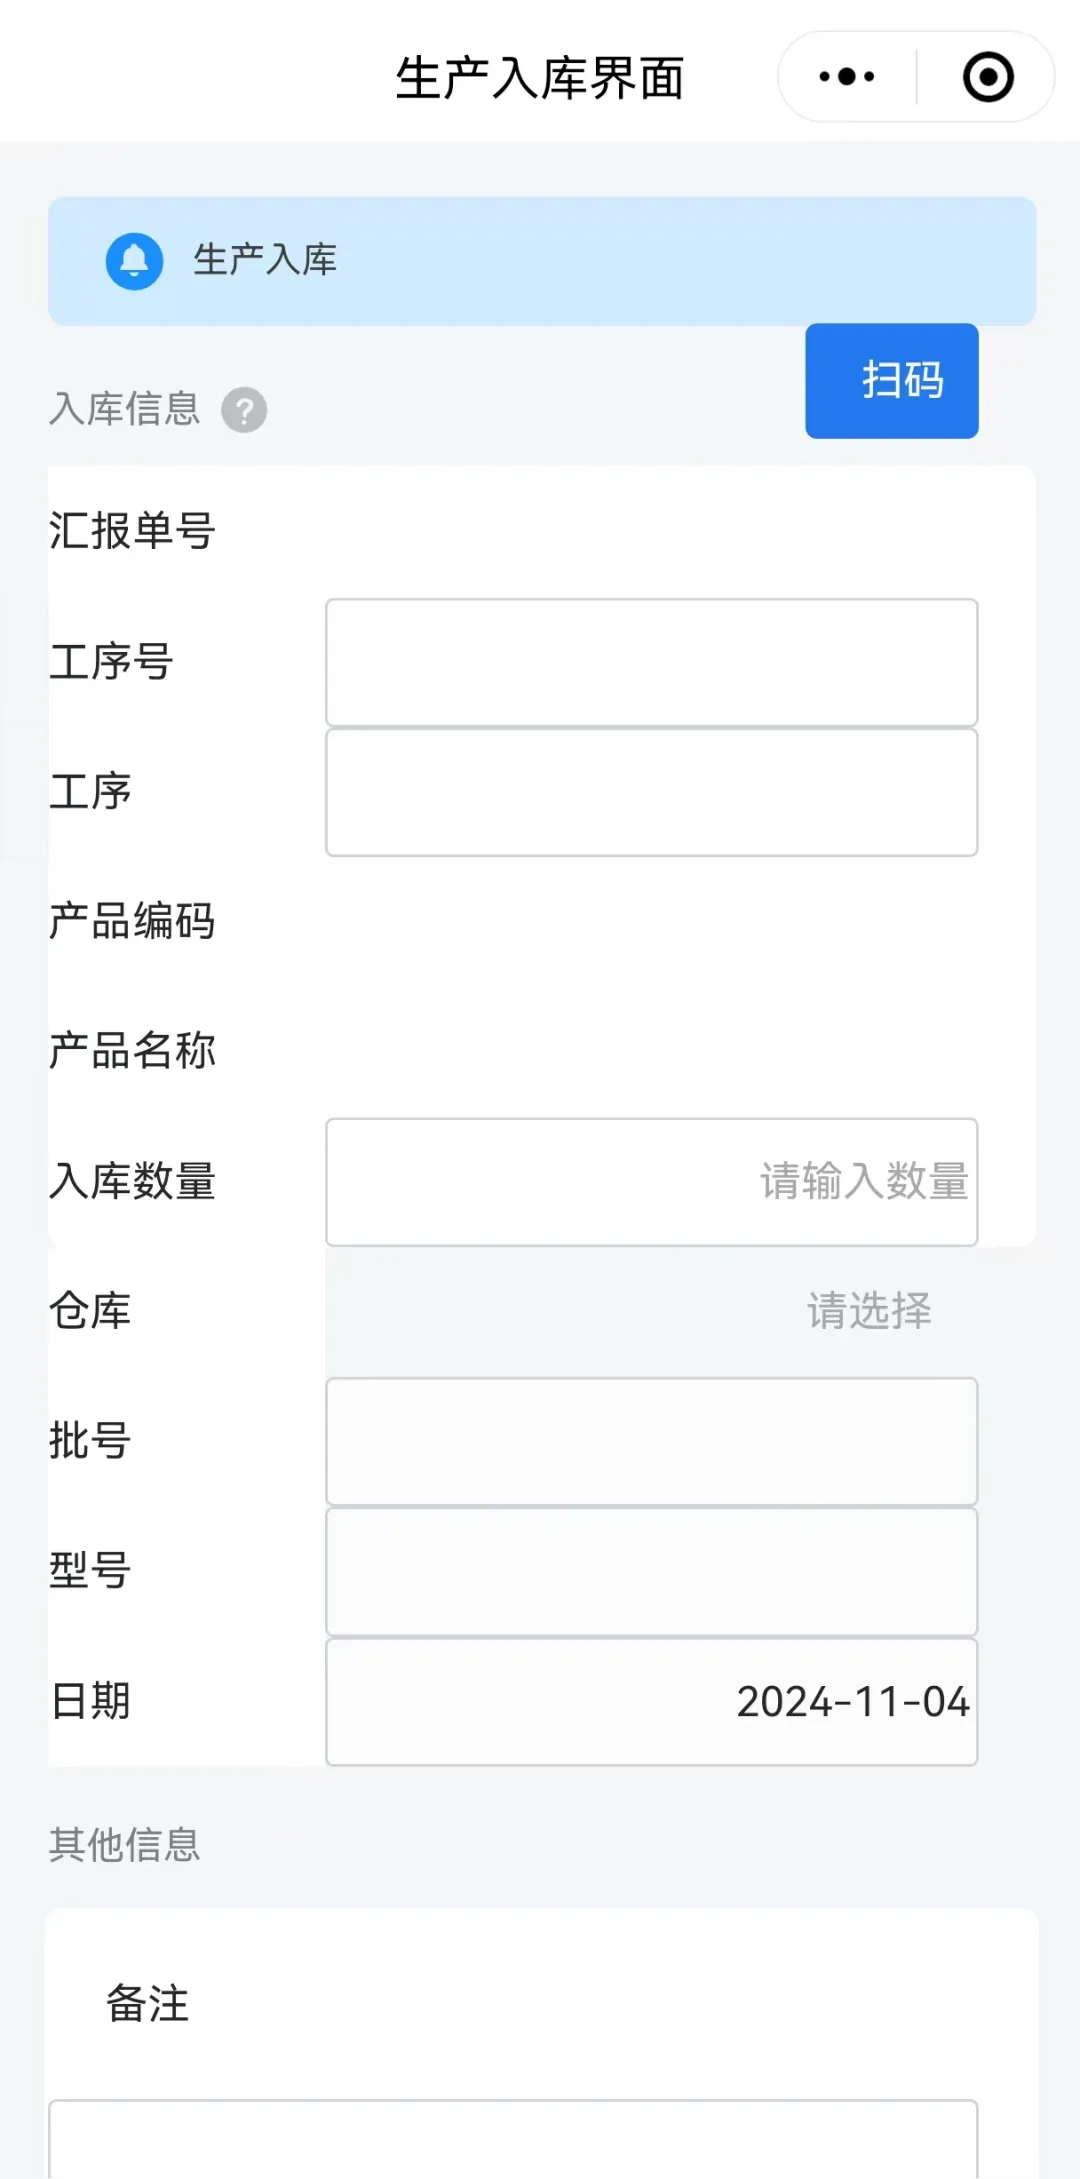Click the 批号 input field
Screen dimensions: 1080x2179
651,1441
